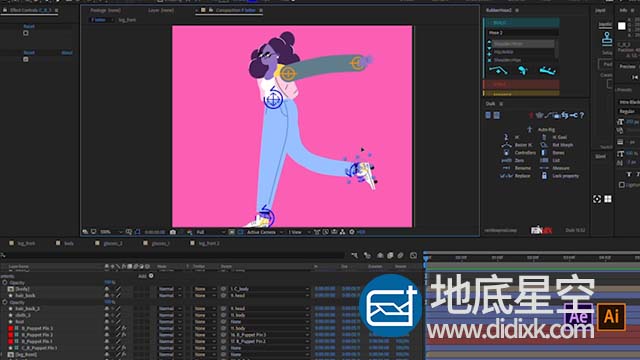Open composition flowchart icon in viewer footer
640x360 pixels.
click(342, 232)
